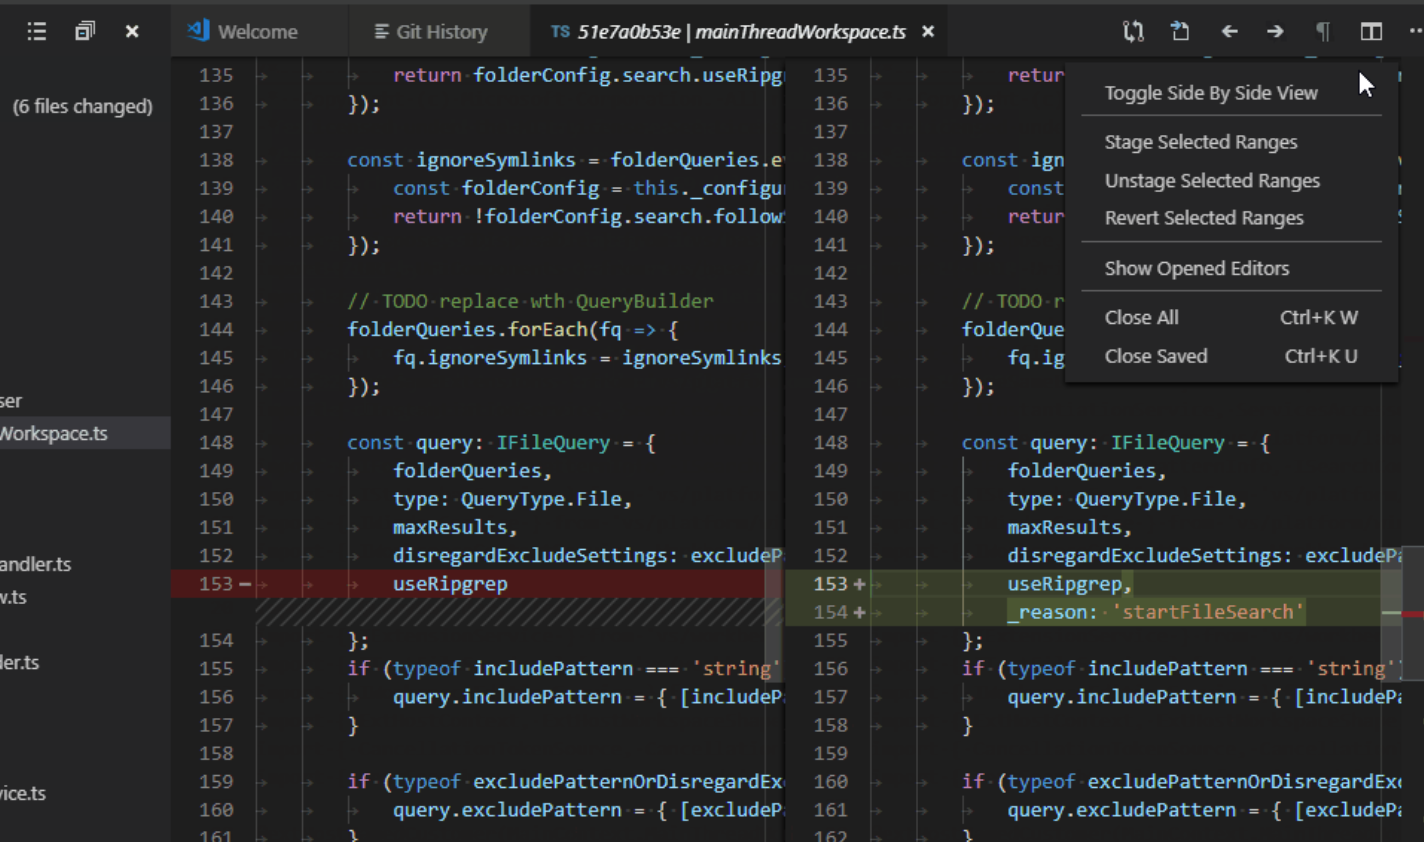
Task: Choose Toggle Side By Side View
Action: pyautogui.click(x=1211, y=93)
